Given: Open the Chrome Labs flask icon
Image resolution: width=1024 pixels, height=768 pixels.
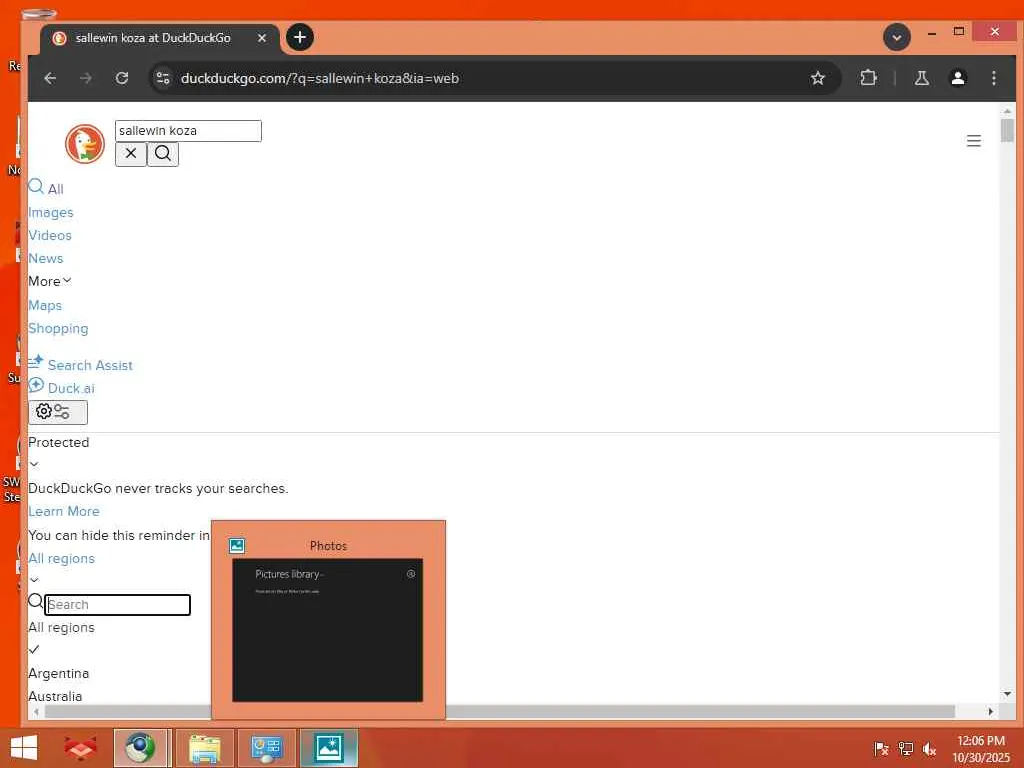Looking at the screenshot, I should 921,78.
